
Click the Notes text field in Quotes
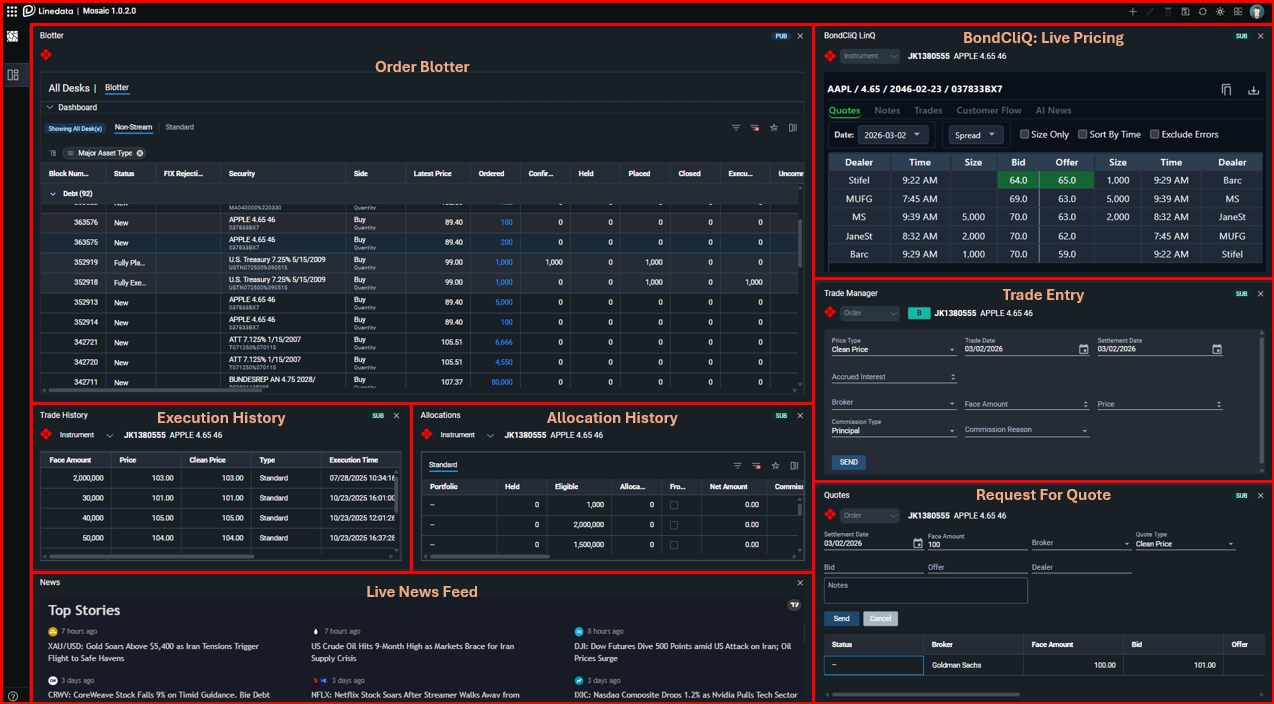click(x=925, y=591)
